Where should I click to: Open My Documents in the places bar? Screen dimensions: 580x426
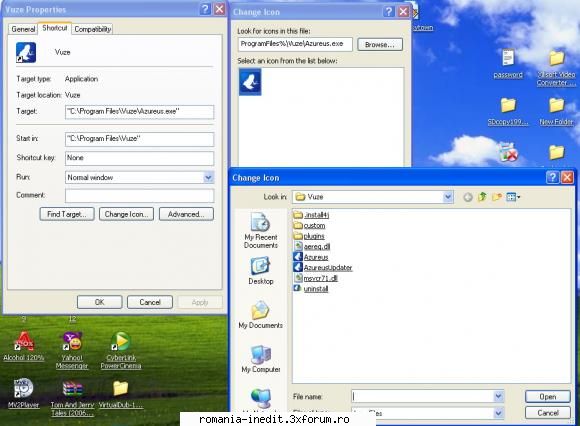click(261, 315)
